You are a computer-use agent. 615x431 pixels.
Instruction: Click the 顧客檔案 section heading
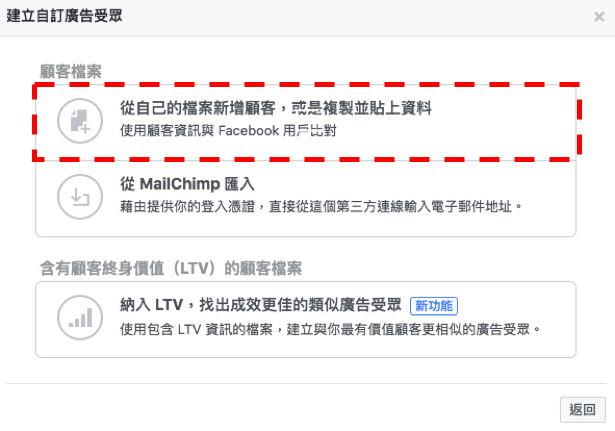[71, 72]
